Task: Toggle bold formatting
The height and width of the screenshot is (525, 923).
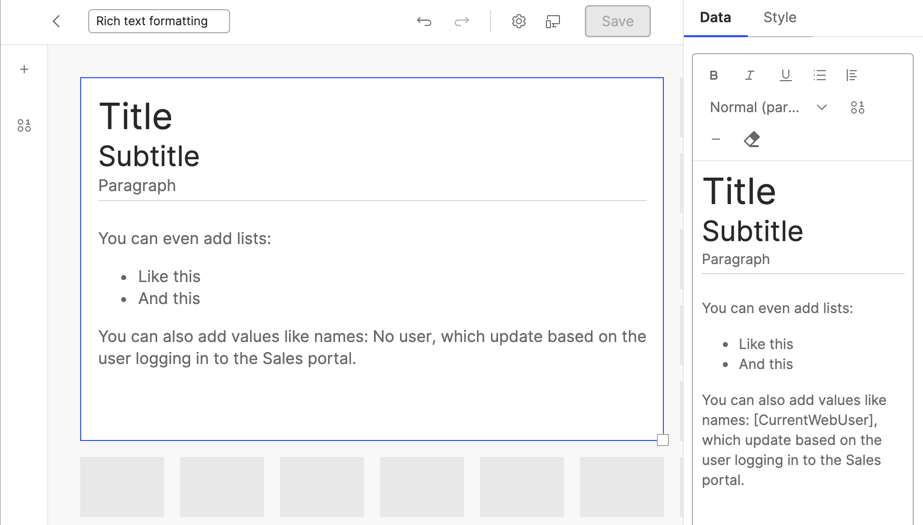Action: [714, 75]
